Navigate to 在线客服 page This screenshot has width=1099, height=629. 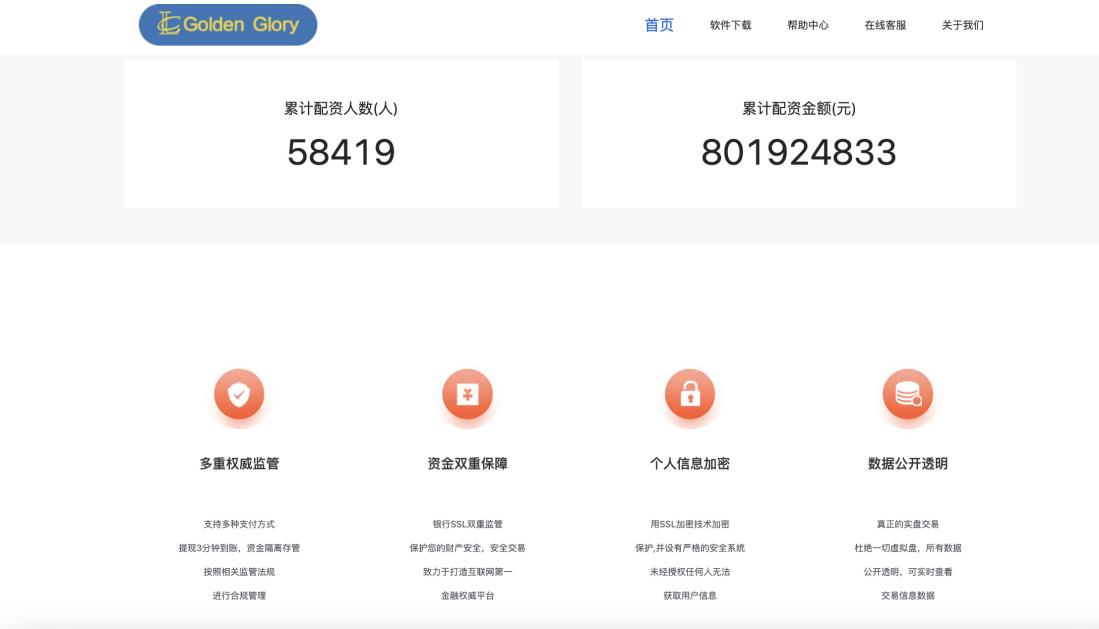point(884,26)
